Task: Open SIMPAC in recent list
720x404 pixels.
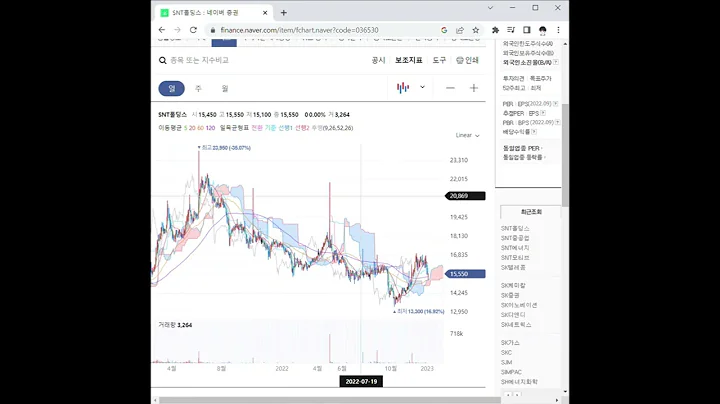Action: click(x=511, y=372)
